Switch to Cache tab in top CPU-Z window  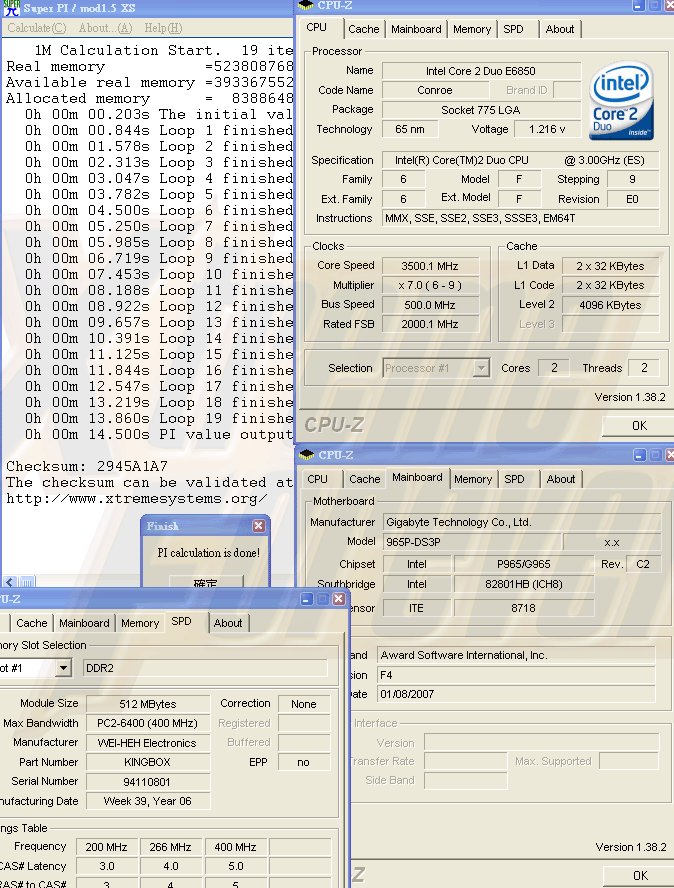pyautogui.click(x=364, y=29)
